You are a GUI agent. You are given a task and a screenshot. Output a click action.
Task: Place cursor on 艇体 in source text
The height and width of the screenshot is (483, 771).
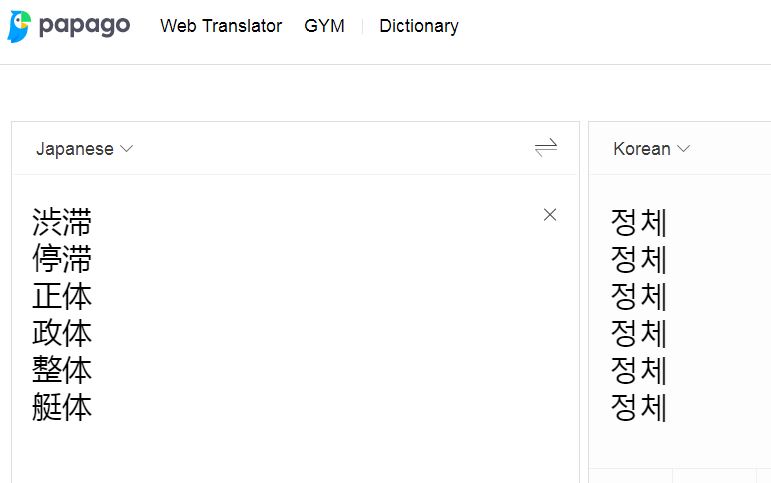point(62,407)
